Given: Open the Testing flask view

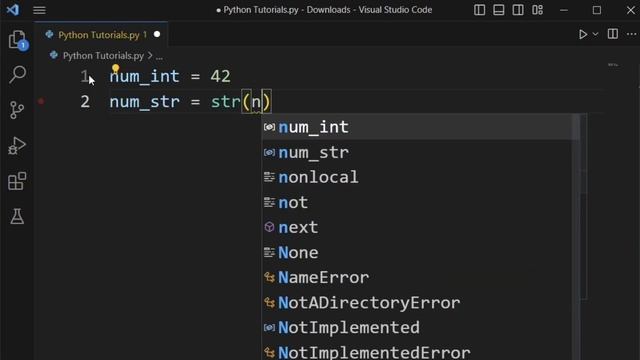Looking at the screenshot, I should [17, 216].
